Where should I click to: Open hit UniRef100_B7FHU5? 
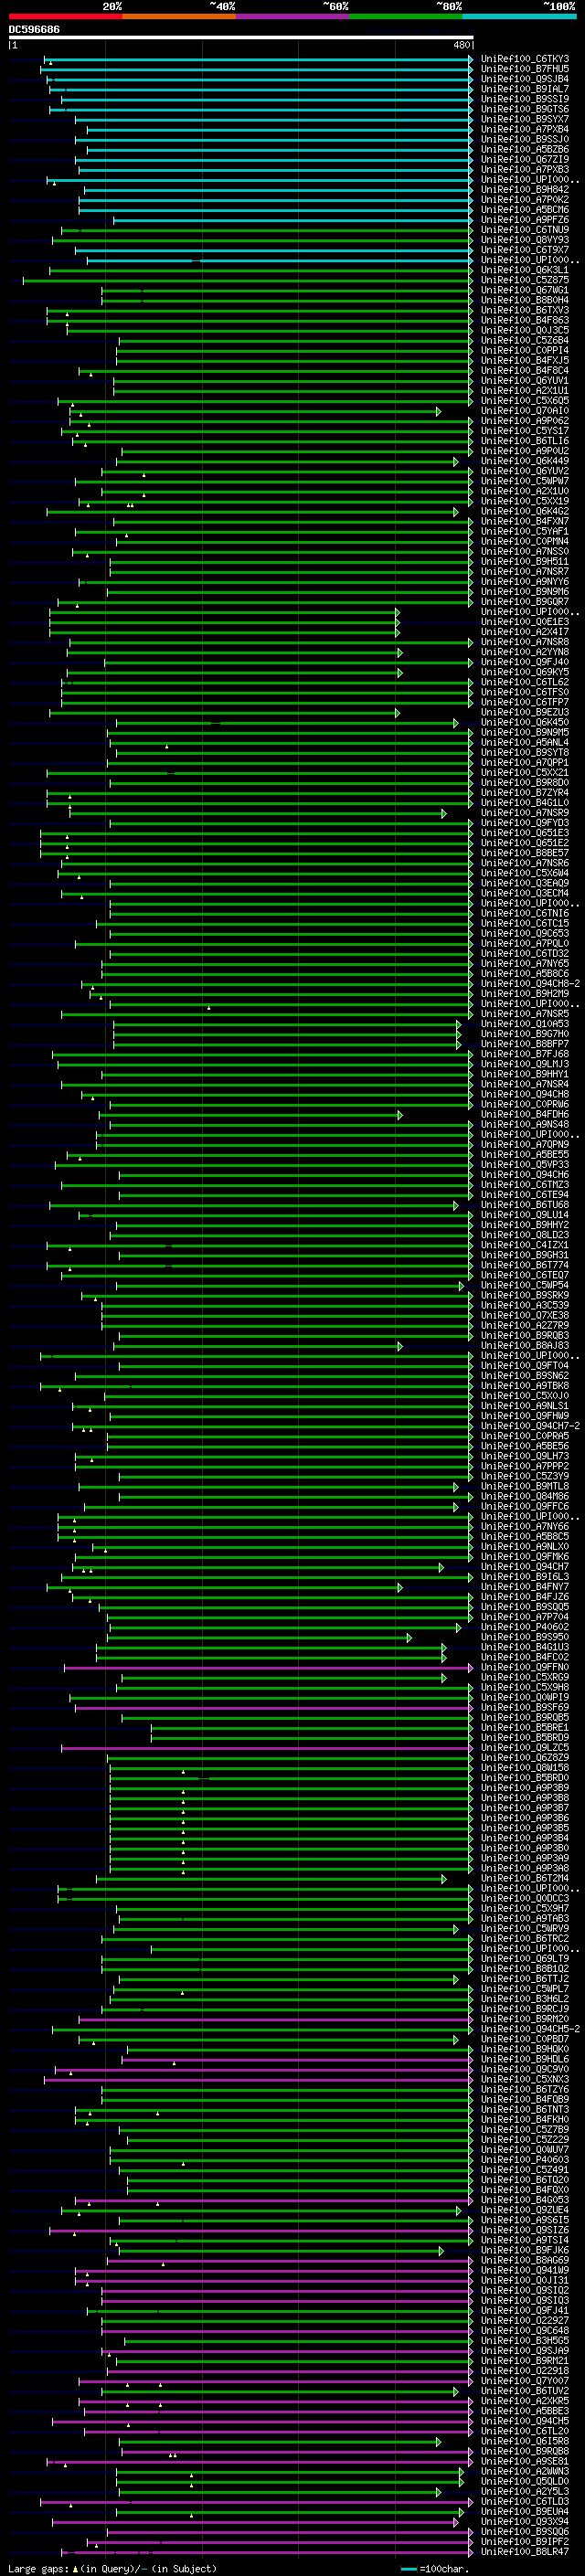coord(525,69)
